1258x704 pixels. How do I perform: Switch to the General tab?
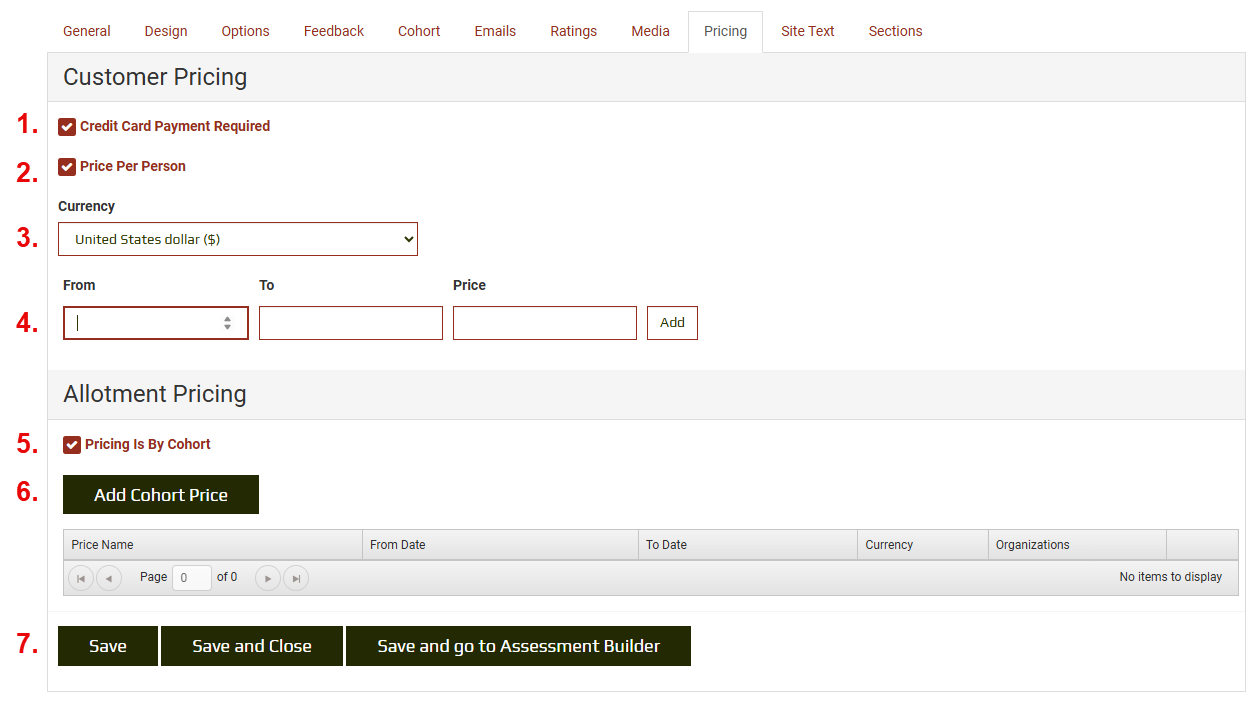[x=86, y=31]
